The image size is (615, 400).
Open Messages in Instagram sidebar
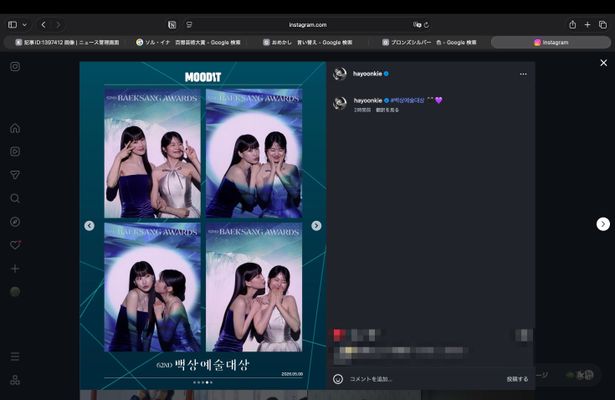coord(15,175)
